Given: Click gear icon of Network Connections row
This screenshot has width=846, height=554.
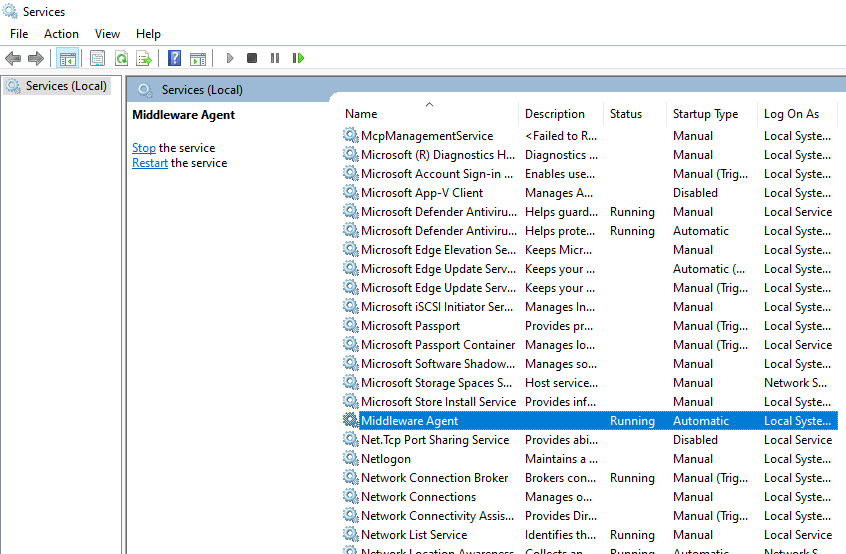Looking at the screenshot, I should 351,496.
